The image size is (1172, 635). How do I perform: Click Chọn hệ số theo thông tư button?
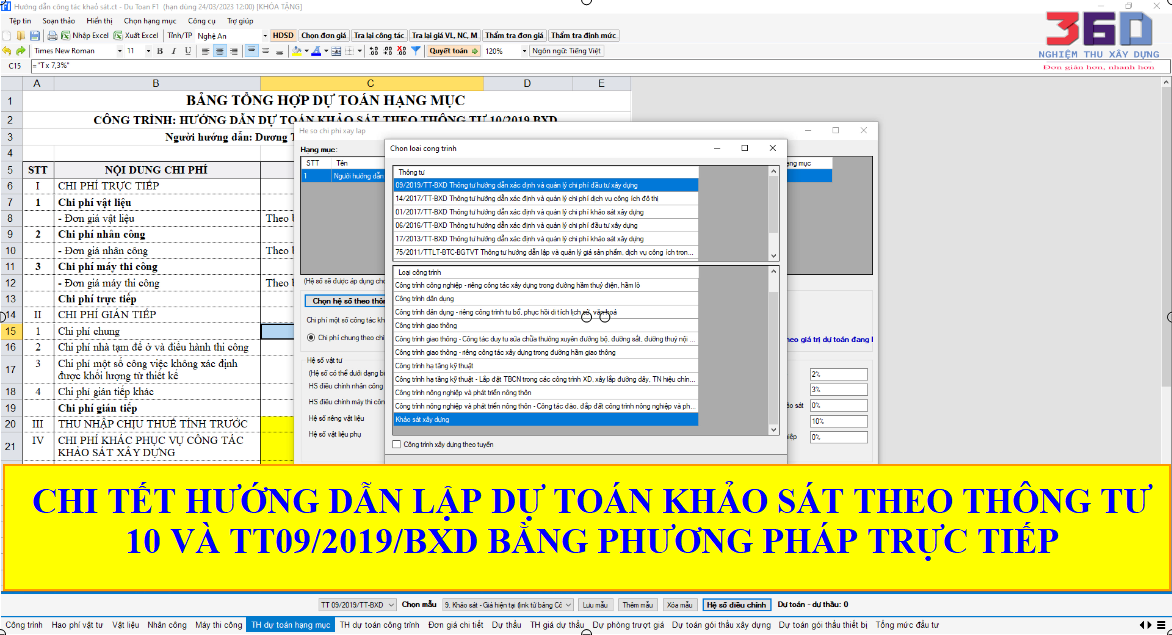[345, 300]
